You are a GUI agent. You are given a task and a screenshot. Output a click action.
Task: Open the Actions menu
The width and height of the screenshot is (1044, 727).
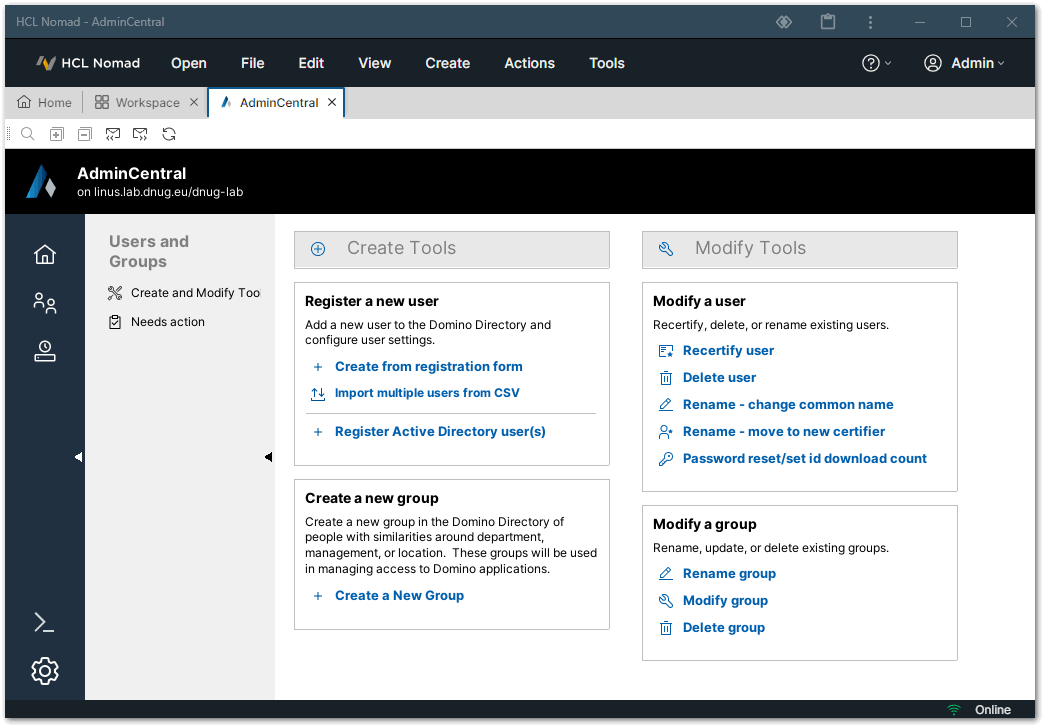(x=529, y=63)
